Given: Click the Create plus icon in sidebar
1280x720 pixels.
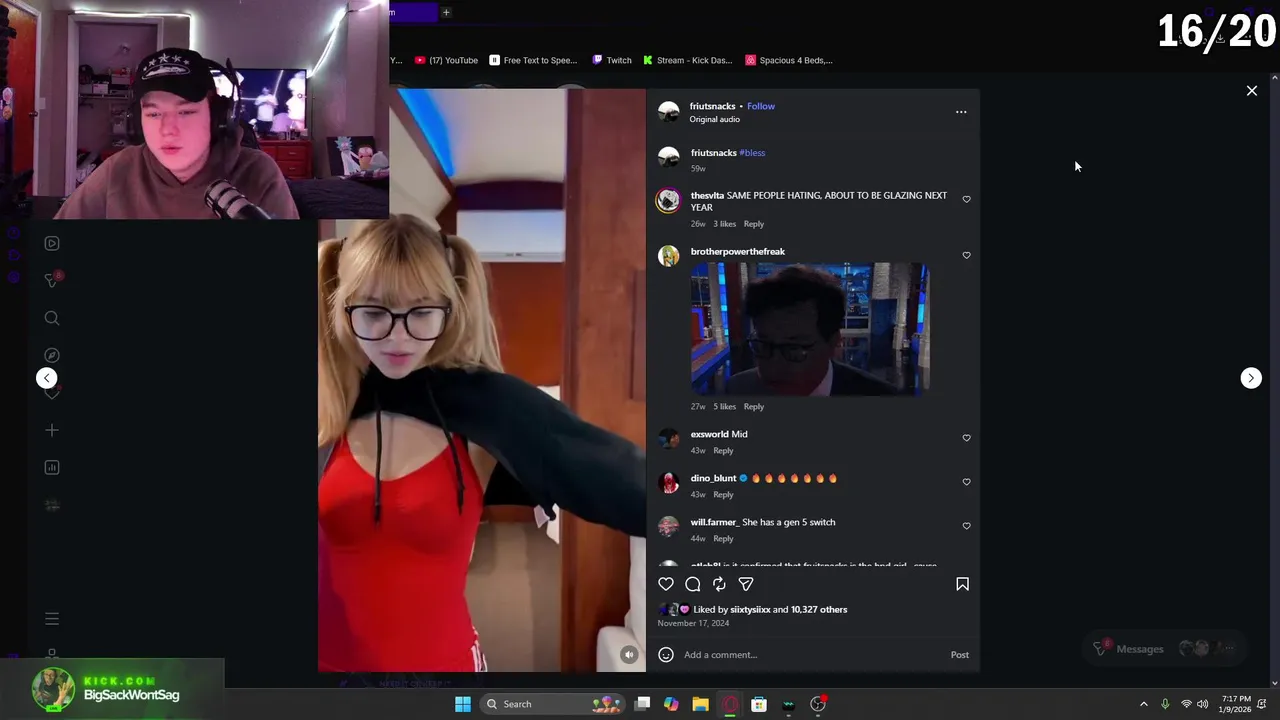Looking at the screenshot, I should coord(52,430).
